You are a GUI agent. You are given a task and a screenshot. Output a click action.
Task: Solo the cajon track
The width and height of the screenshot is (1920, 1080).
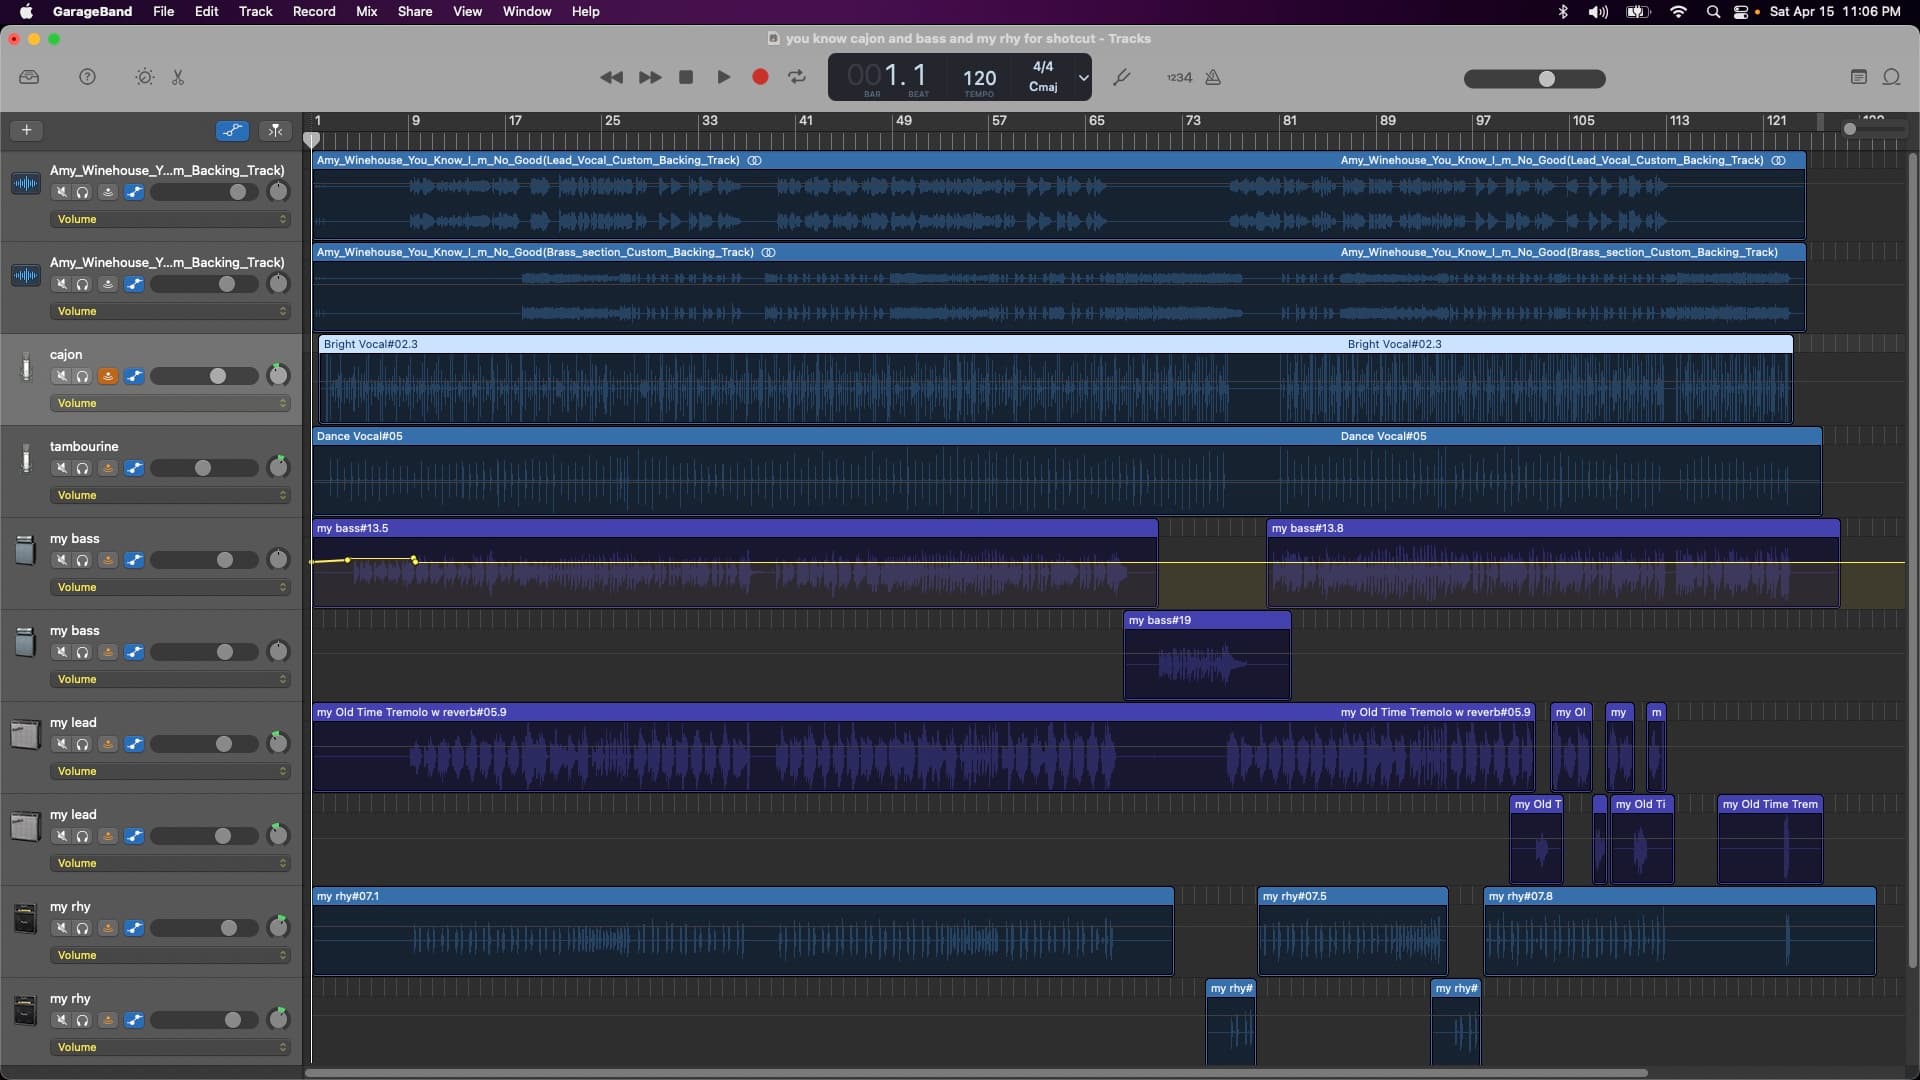click(x=83, y=376)
